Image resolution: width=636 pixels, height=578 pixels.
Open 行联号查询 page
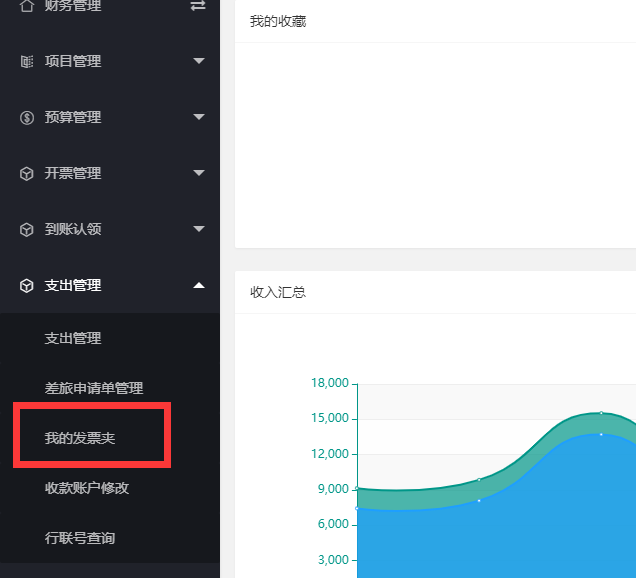pos(80,538)
